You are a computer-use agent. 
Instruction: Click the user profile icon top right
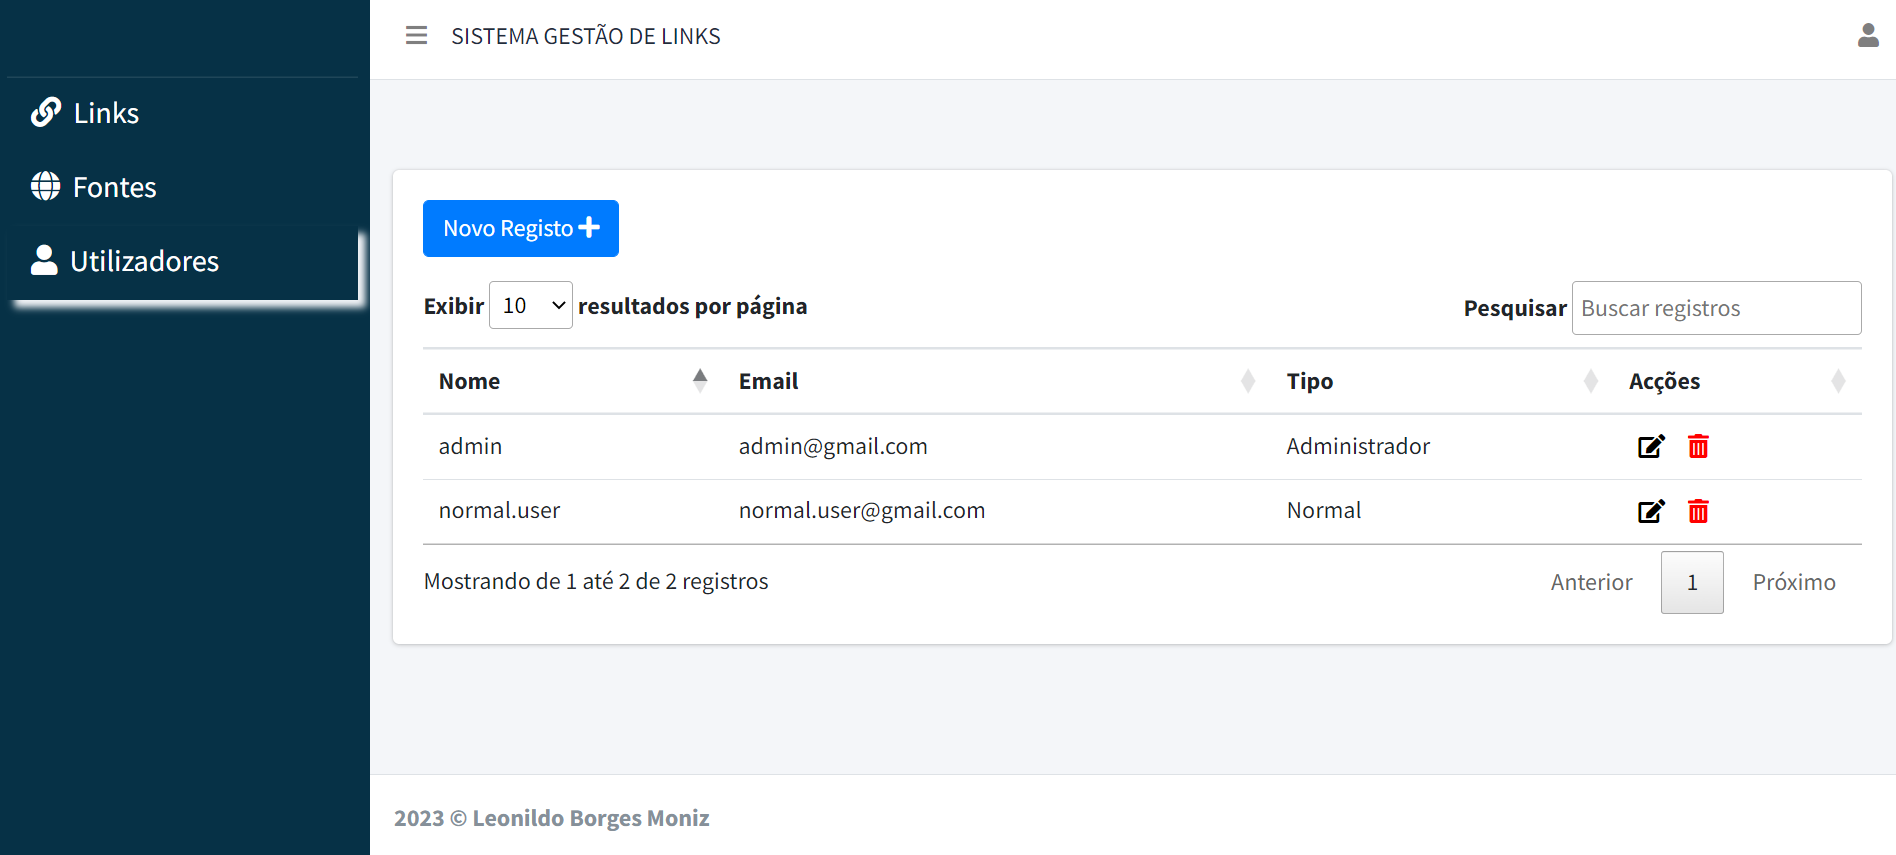click(x=1868, y=35)
